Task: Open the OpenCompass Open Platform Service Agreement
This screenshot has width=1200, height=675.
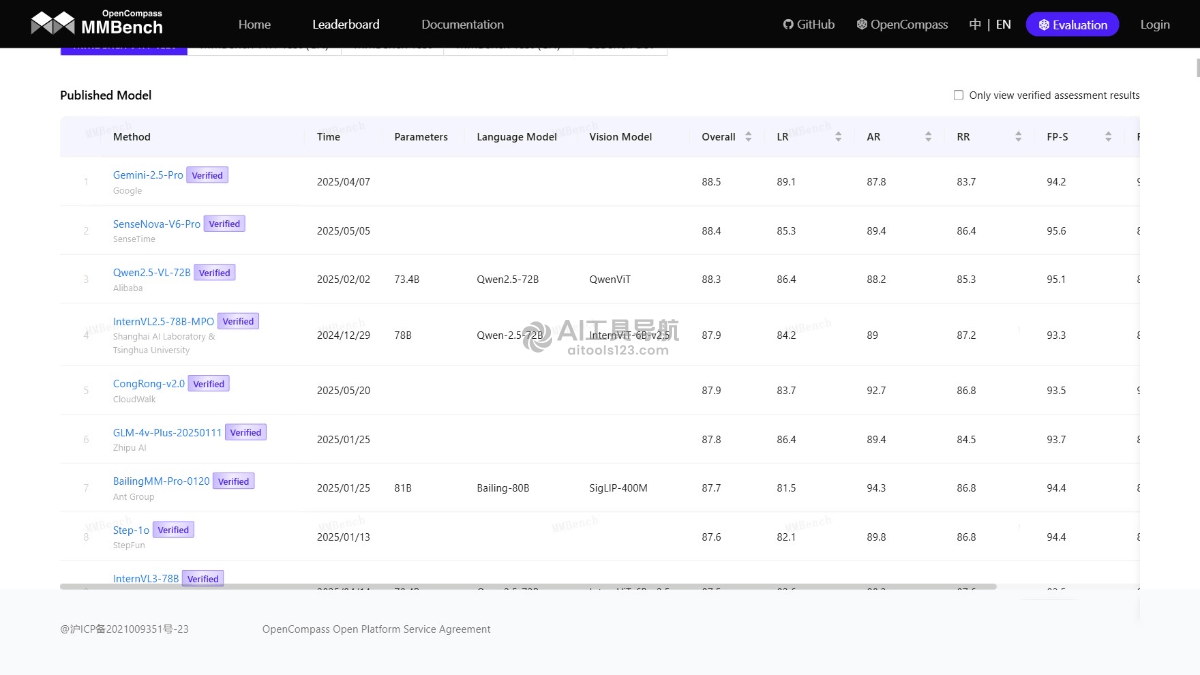Action: [x=376, y=629]
